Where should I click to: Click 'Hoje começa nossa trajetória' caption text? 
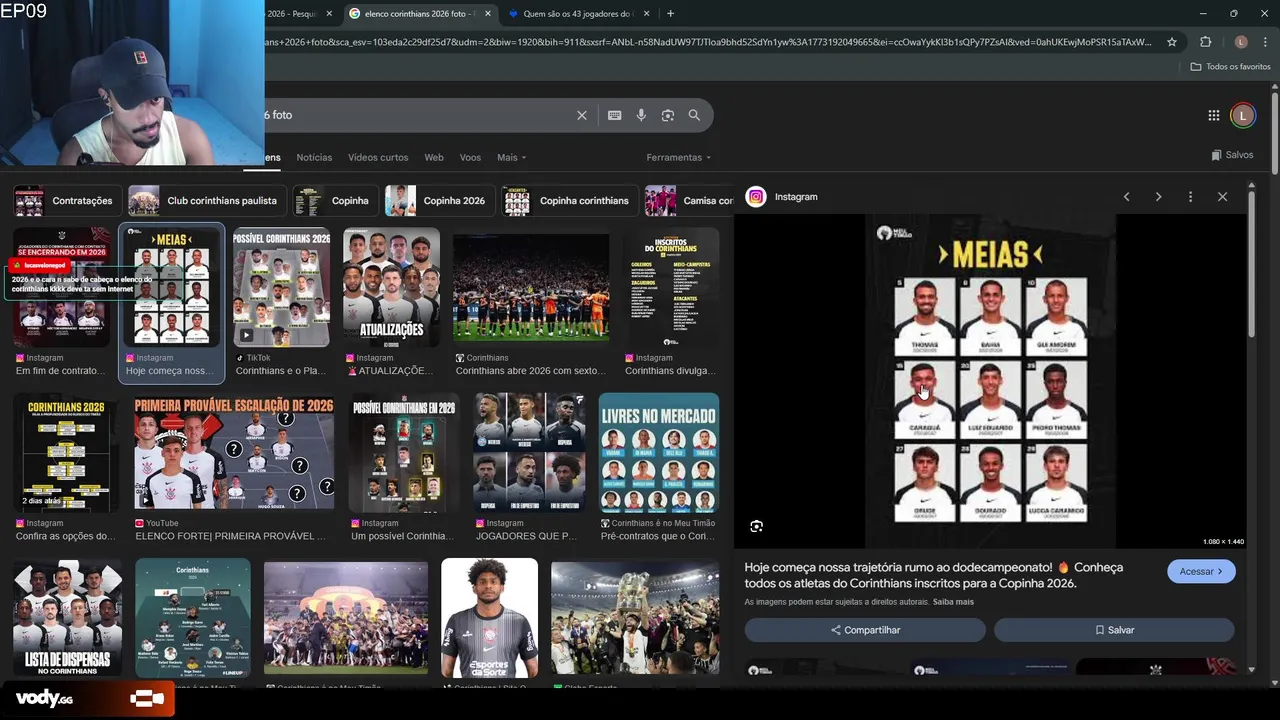(933, 575)
